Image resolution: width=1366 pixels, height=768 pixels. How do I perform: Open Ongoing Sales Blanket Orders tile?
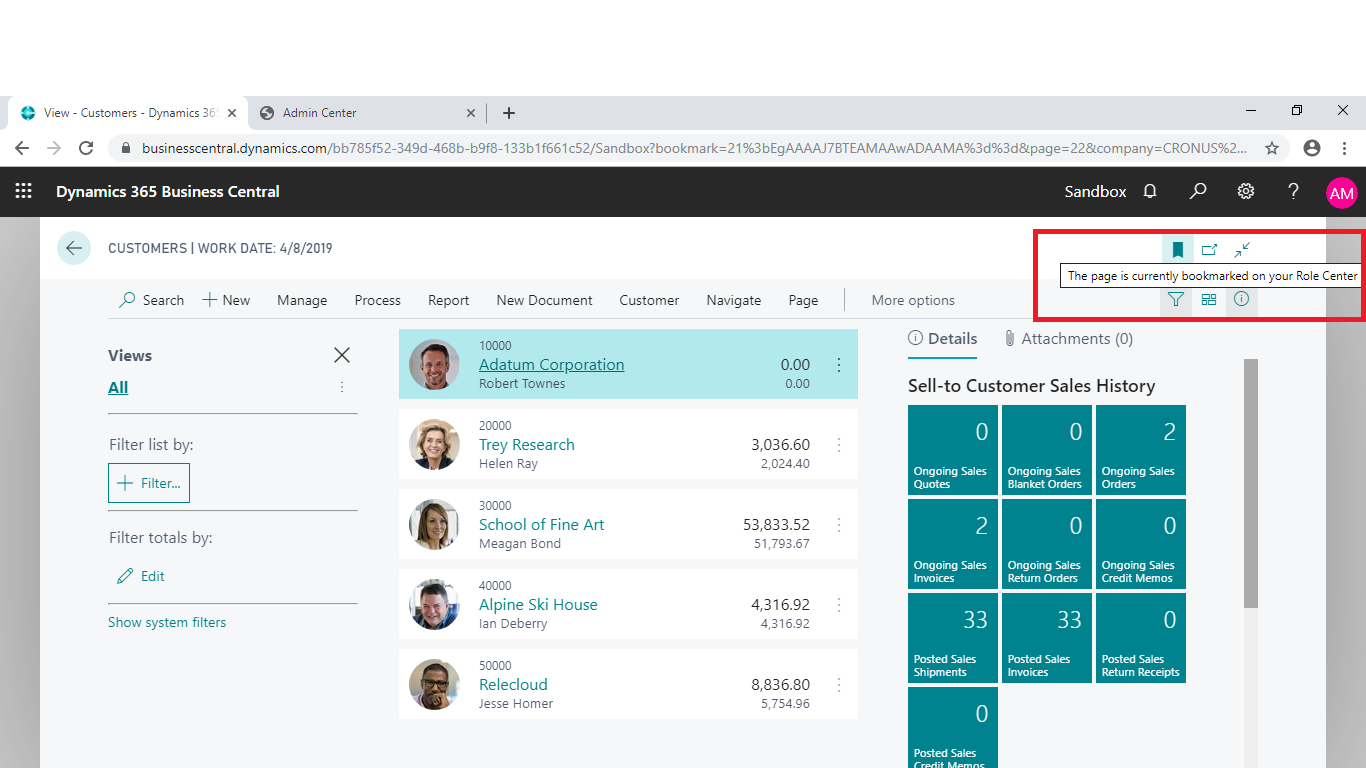[1047, 450]
